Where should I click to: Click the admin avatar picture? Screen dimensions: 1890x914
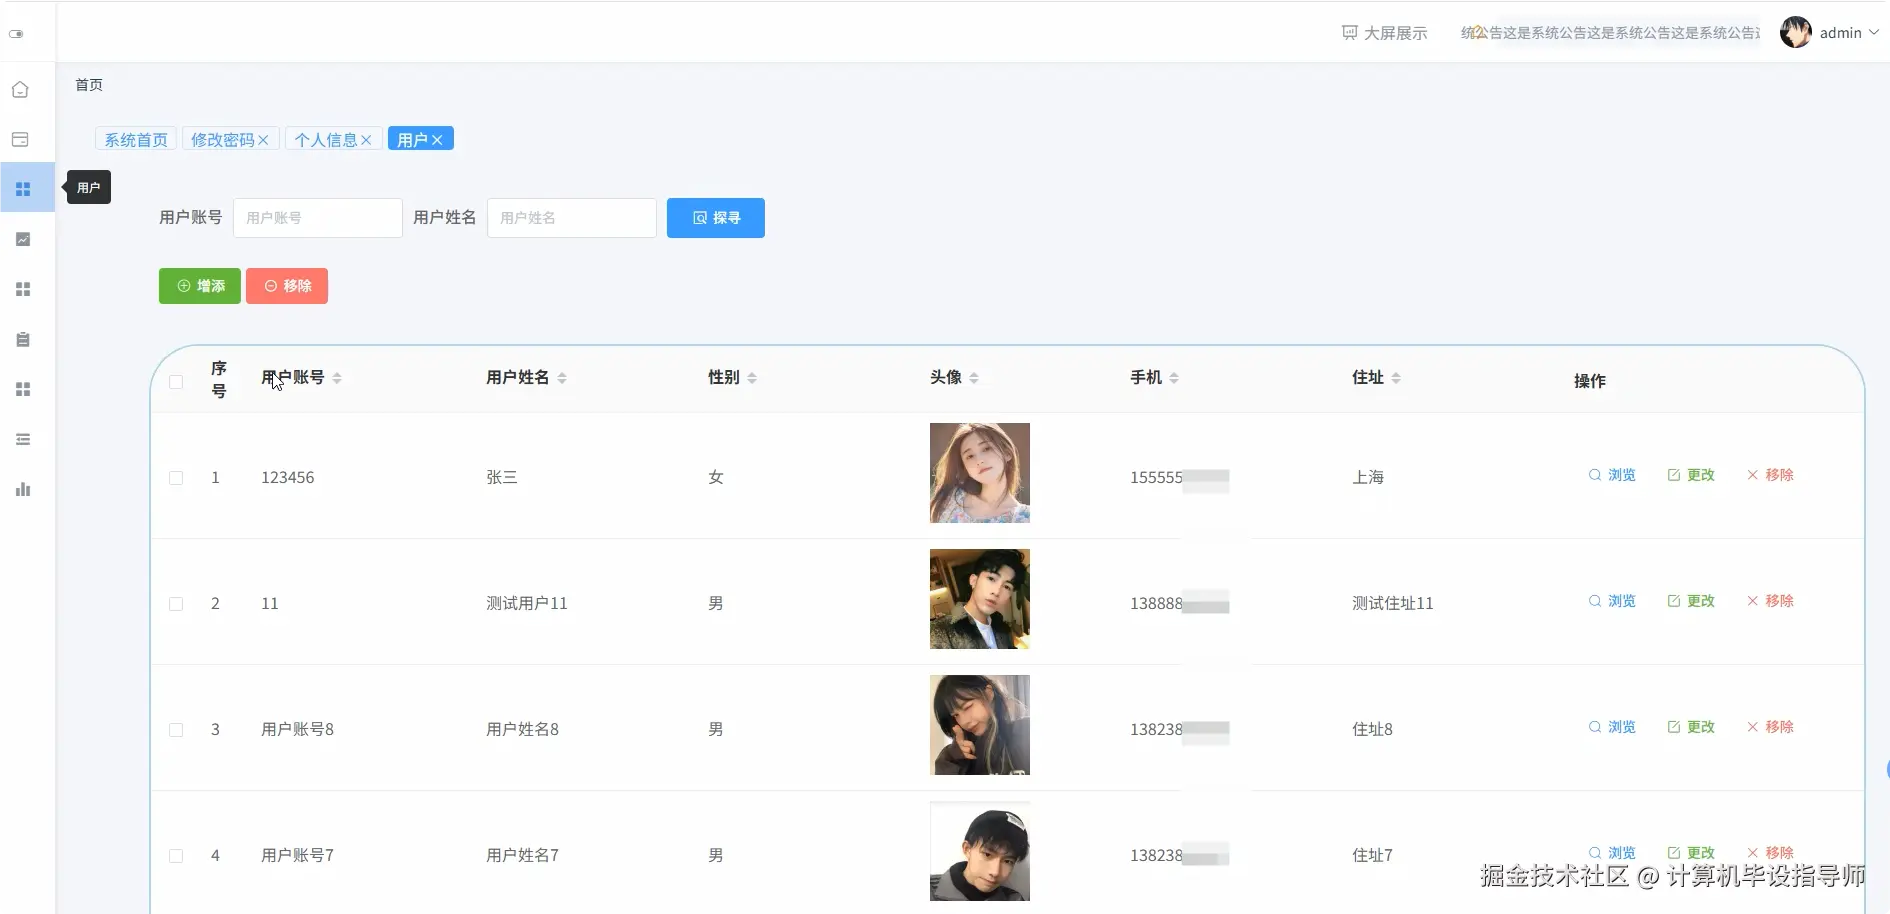tap(1796, 32)
